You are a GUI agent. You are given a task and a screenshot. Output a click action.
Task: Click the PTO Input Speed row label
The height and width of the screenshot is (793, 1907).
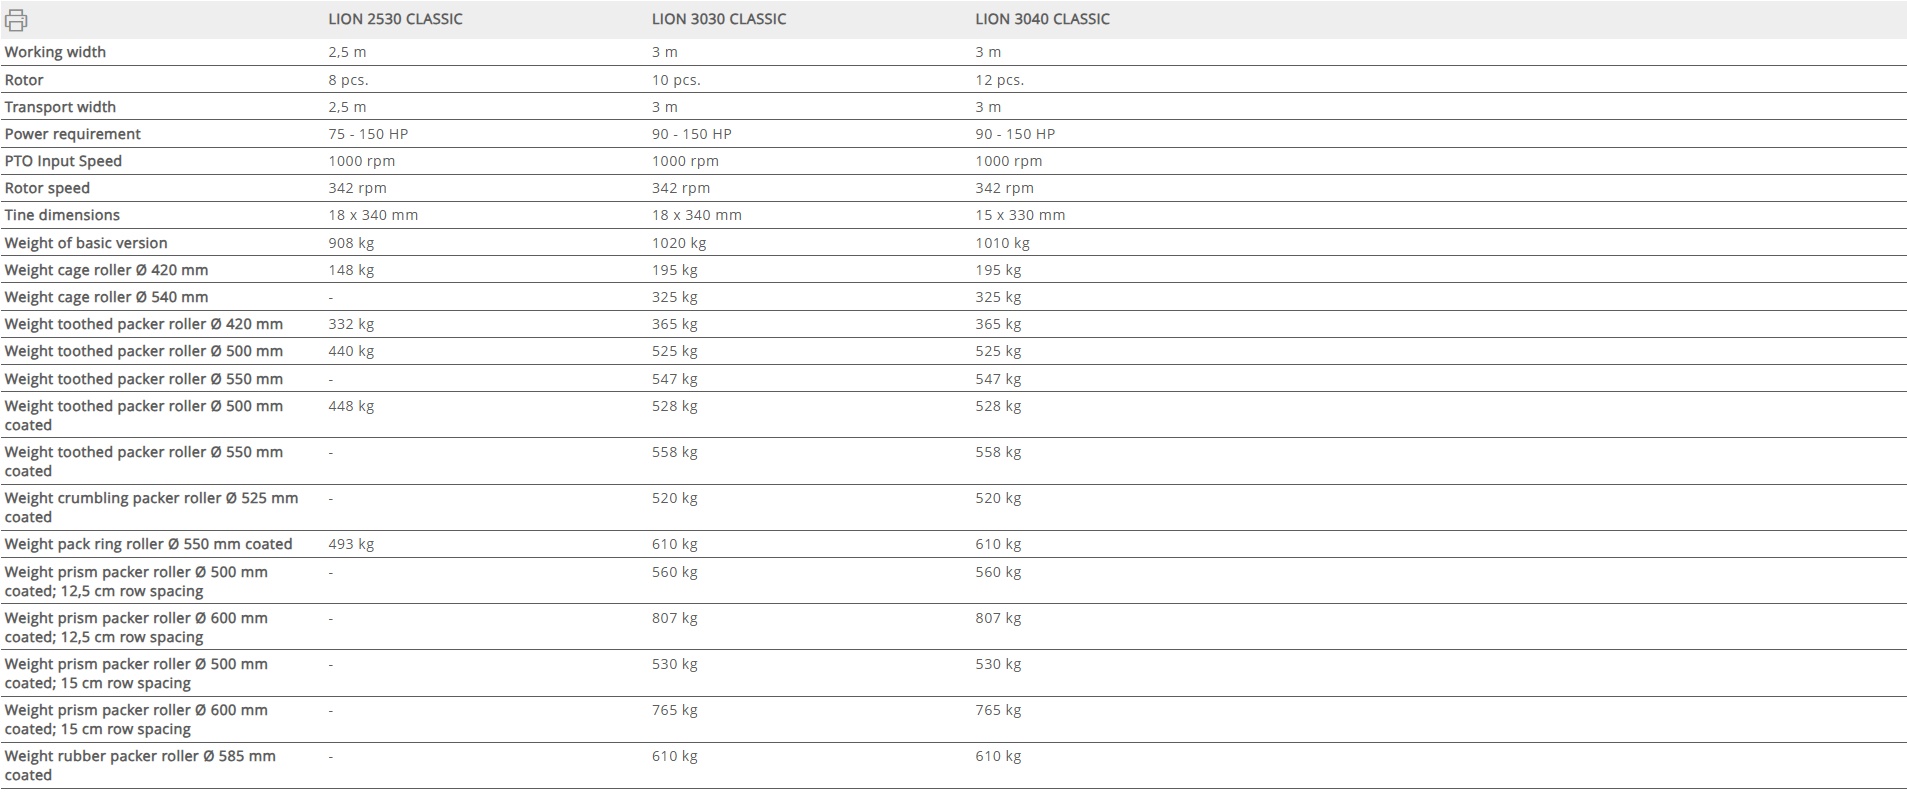click(63, 161)
